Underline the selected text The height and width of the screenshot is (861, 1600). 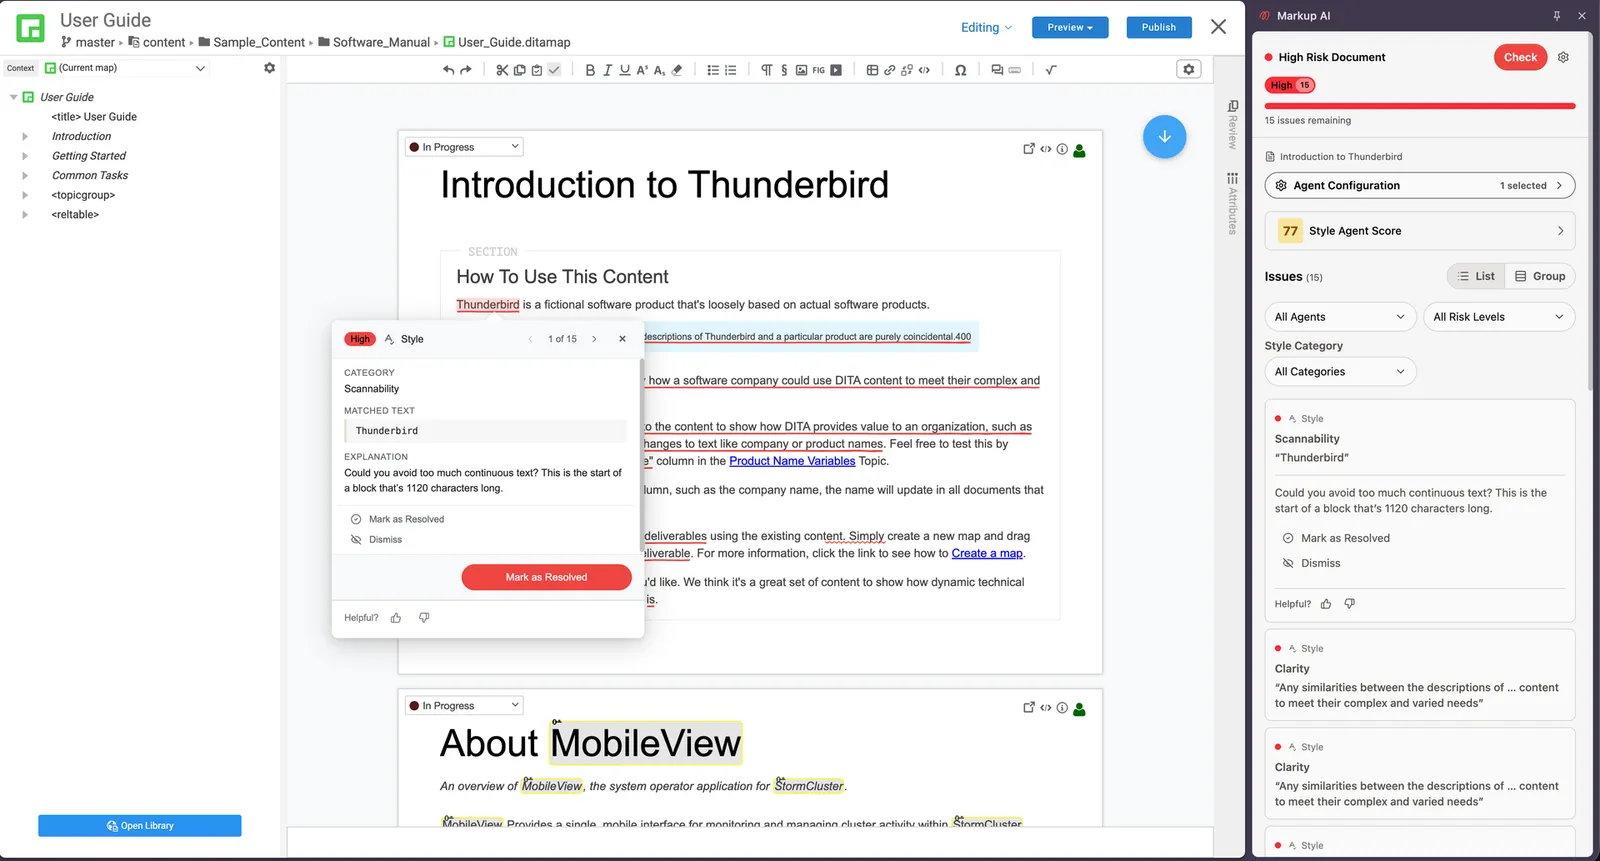(x=625, y=70)
